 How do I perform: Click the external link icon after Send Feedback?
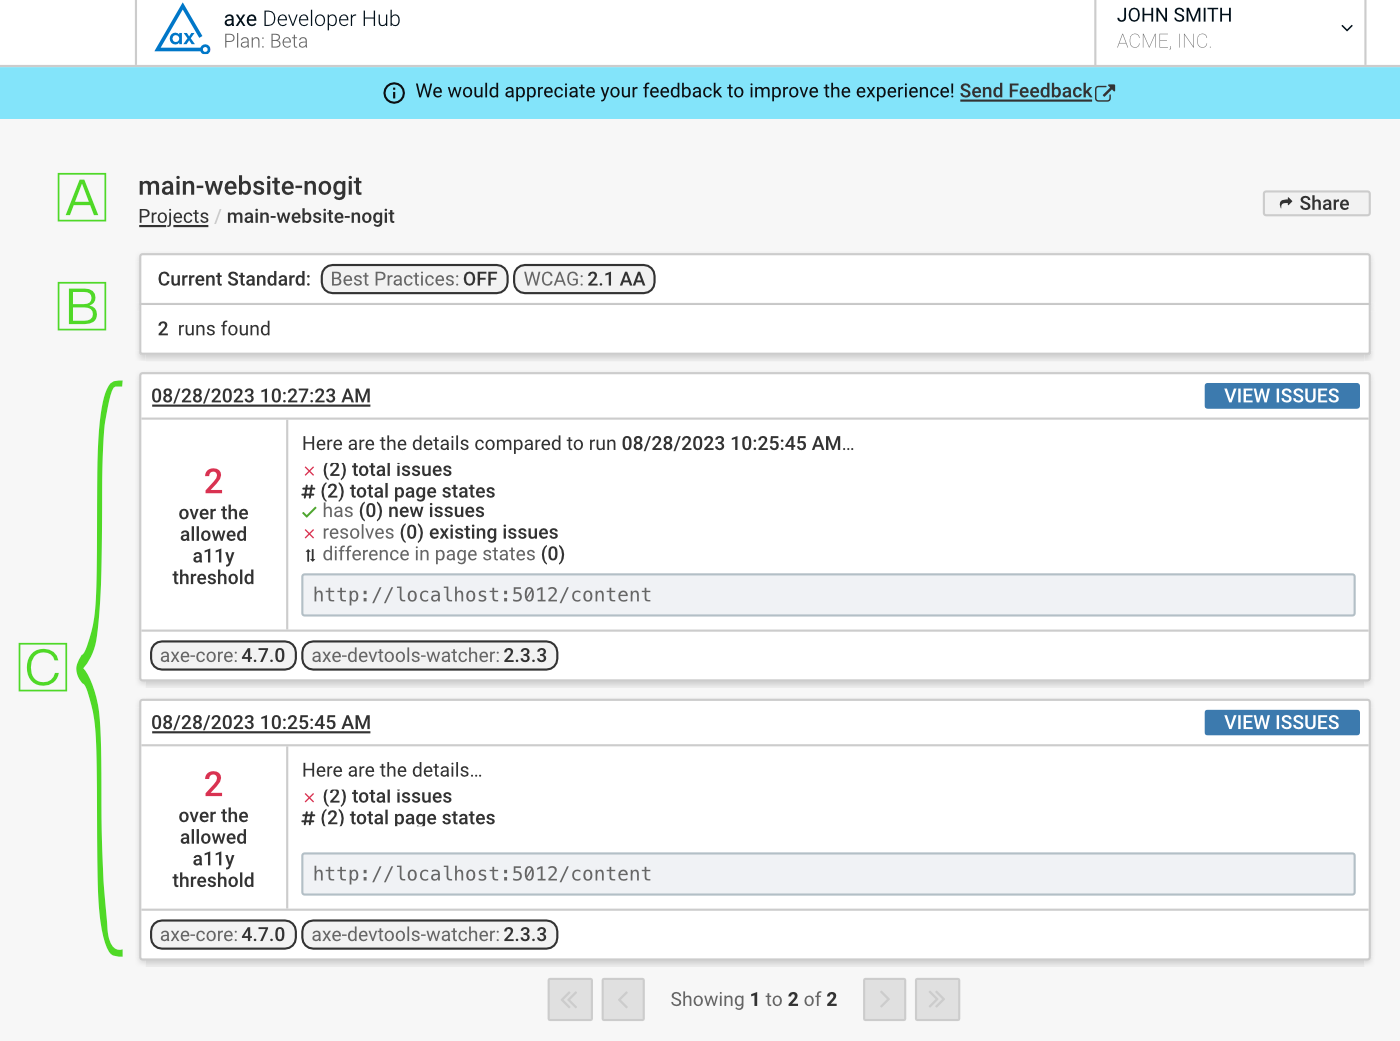tap(1105, 93)
